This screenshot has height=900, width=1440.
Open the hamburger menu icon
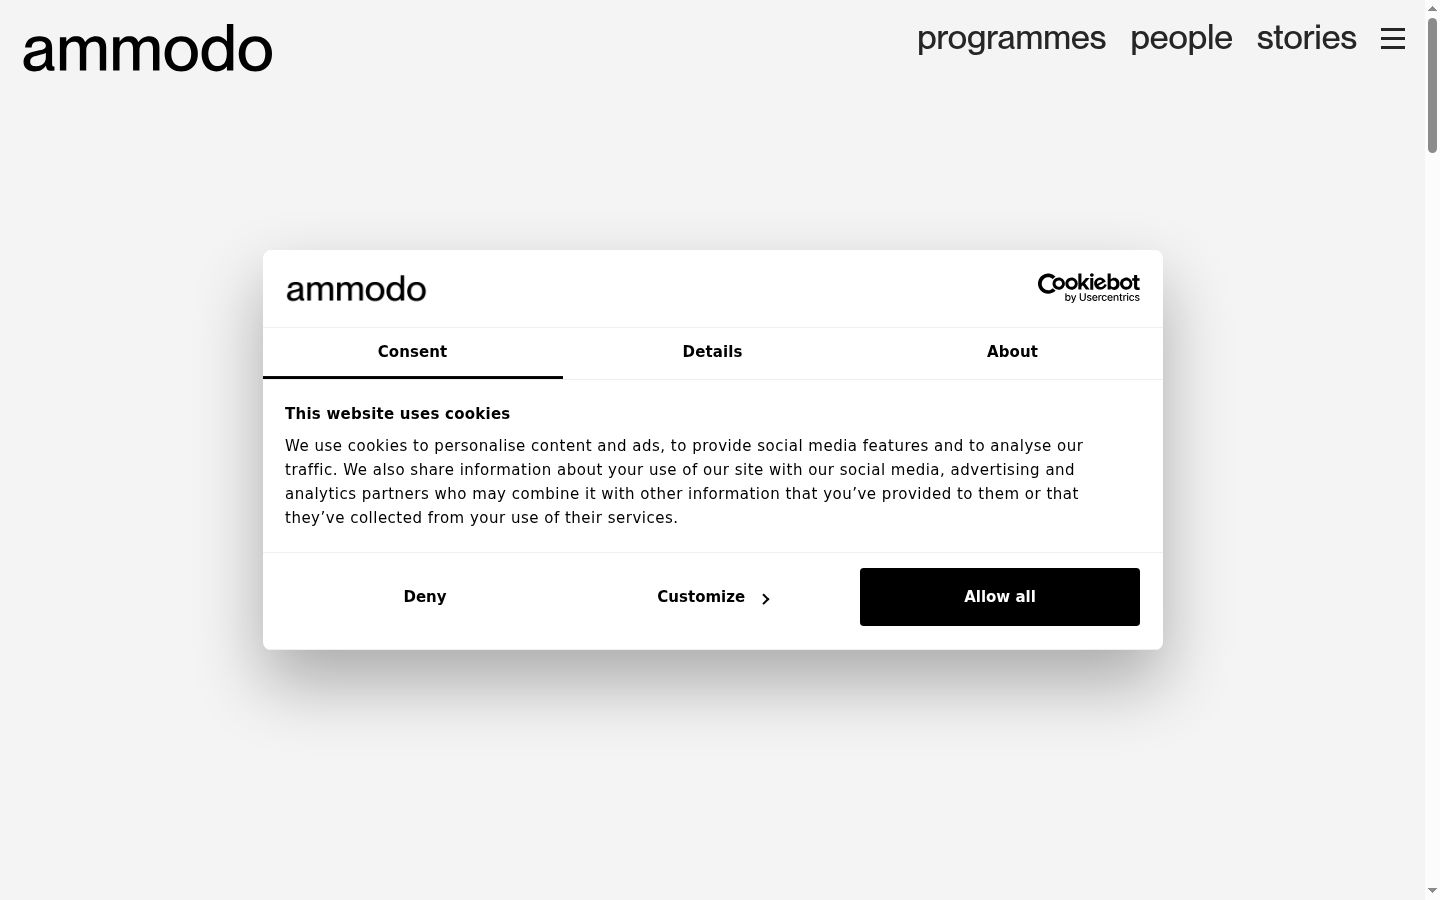click(x=1393, y=39)
